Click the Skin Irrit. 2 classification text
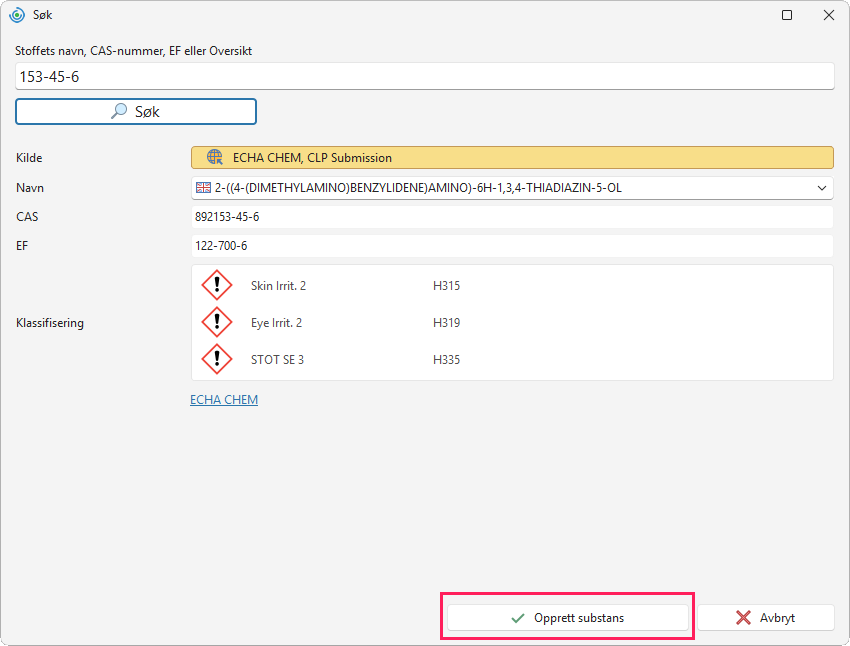Viewport: 850px width, 646px height. tap(278, 286)
